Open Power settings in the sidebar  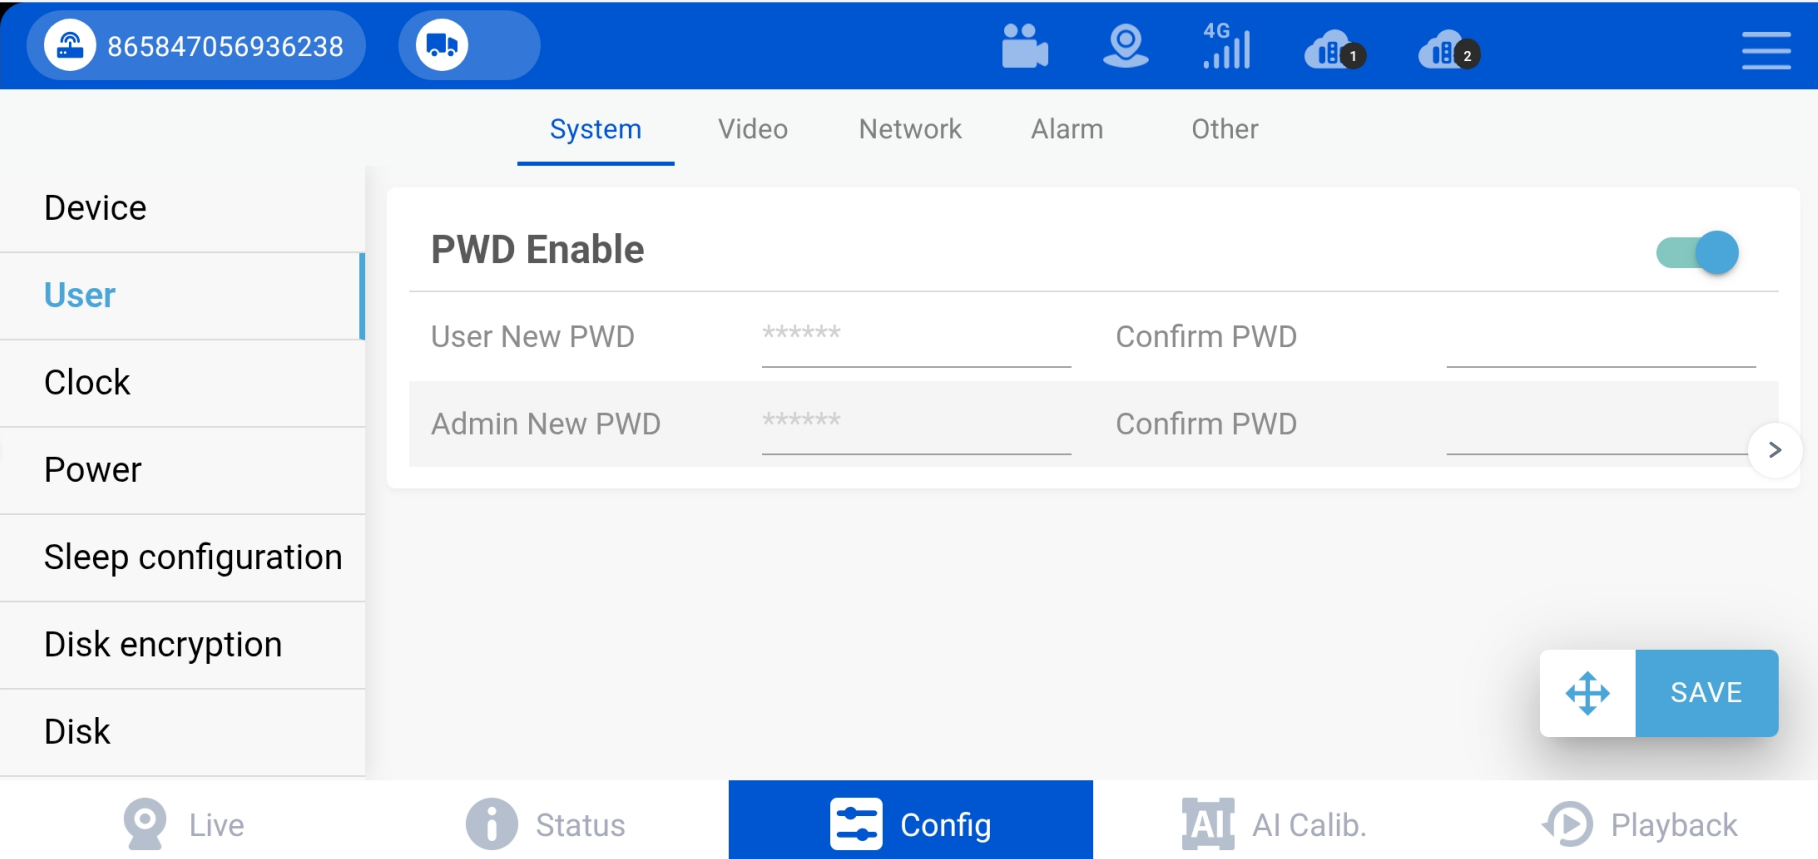click(182, 470)
